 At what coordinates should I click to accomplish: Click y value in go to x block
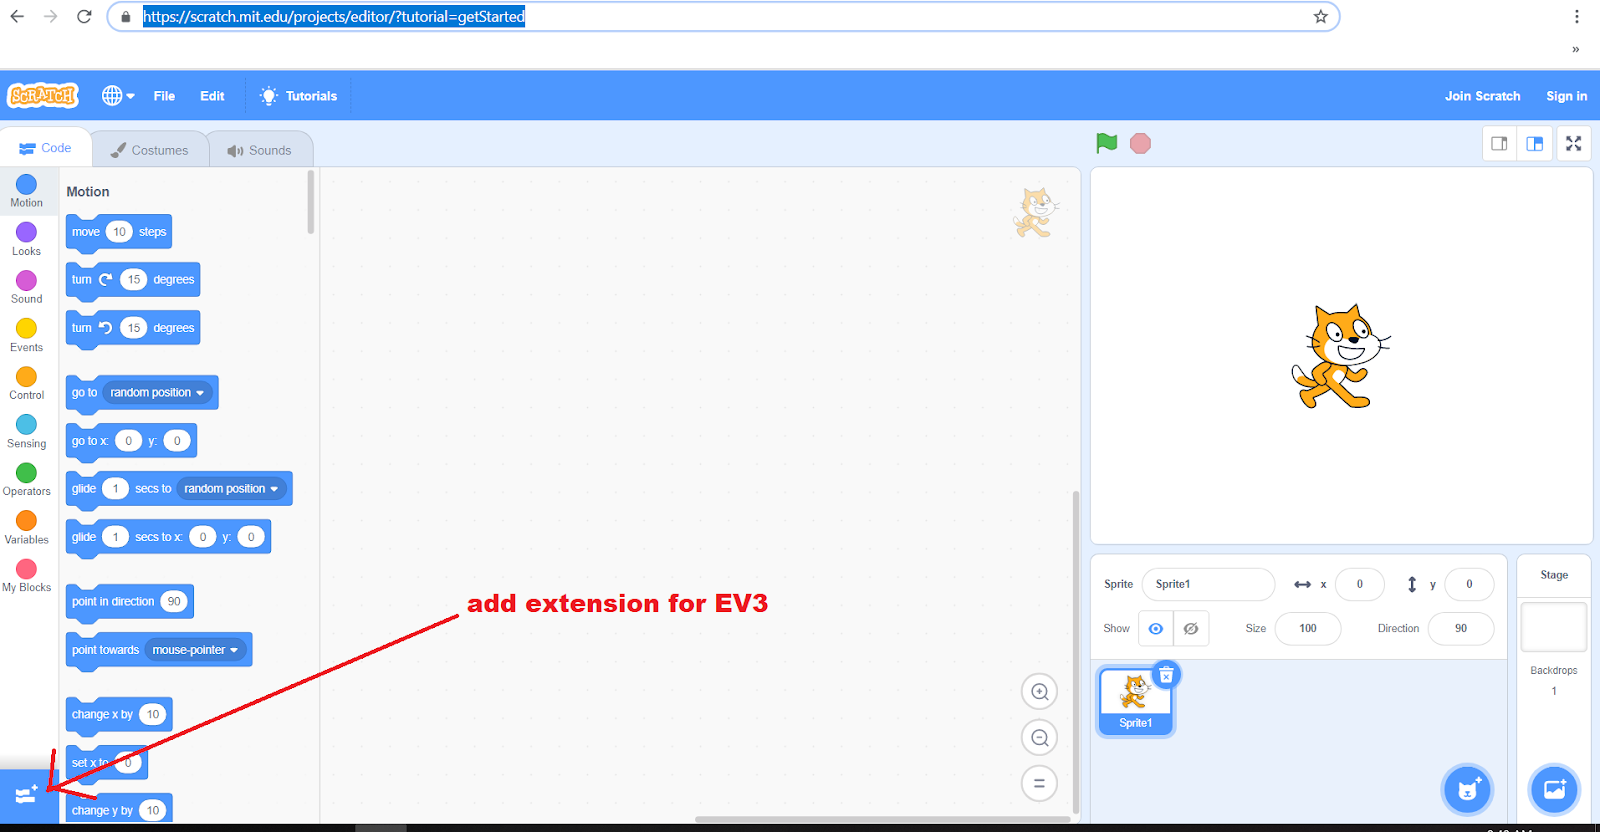(x=177, y=441)
